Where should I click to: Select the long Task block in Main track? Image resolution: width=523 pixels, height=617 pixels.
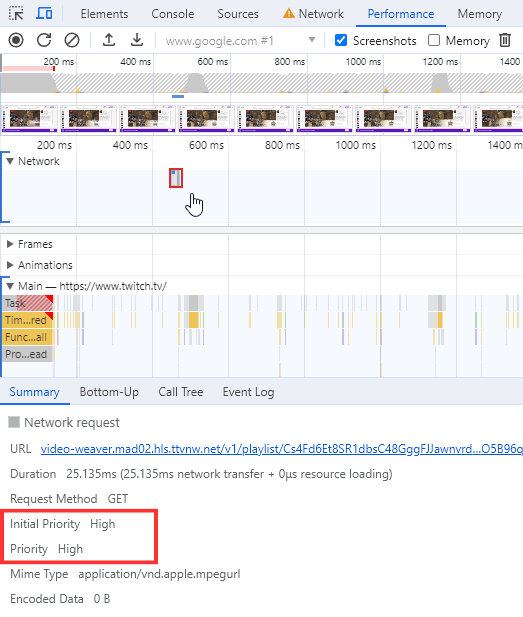[28, 303]
